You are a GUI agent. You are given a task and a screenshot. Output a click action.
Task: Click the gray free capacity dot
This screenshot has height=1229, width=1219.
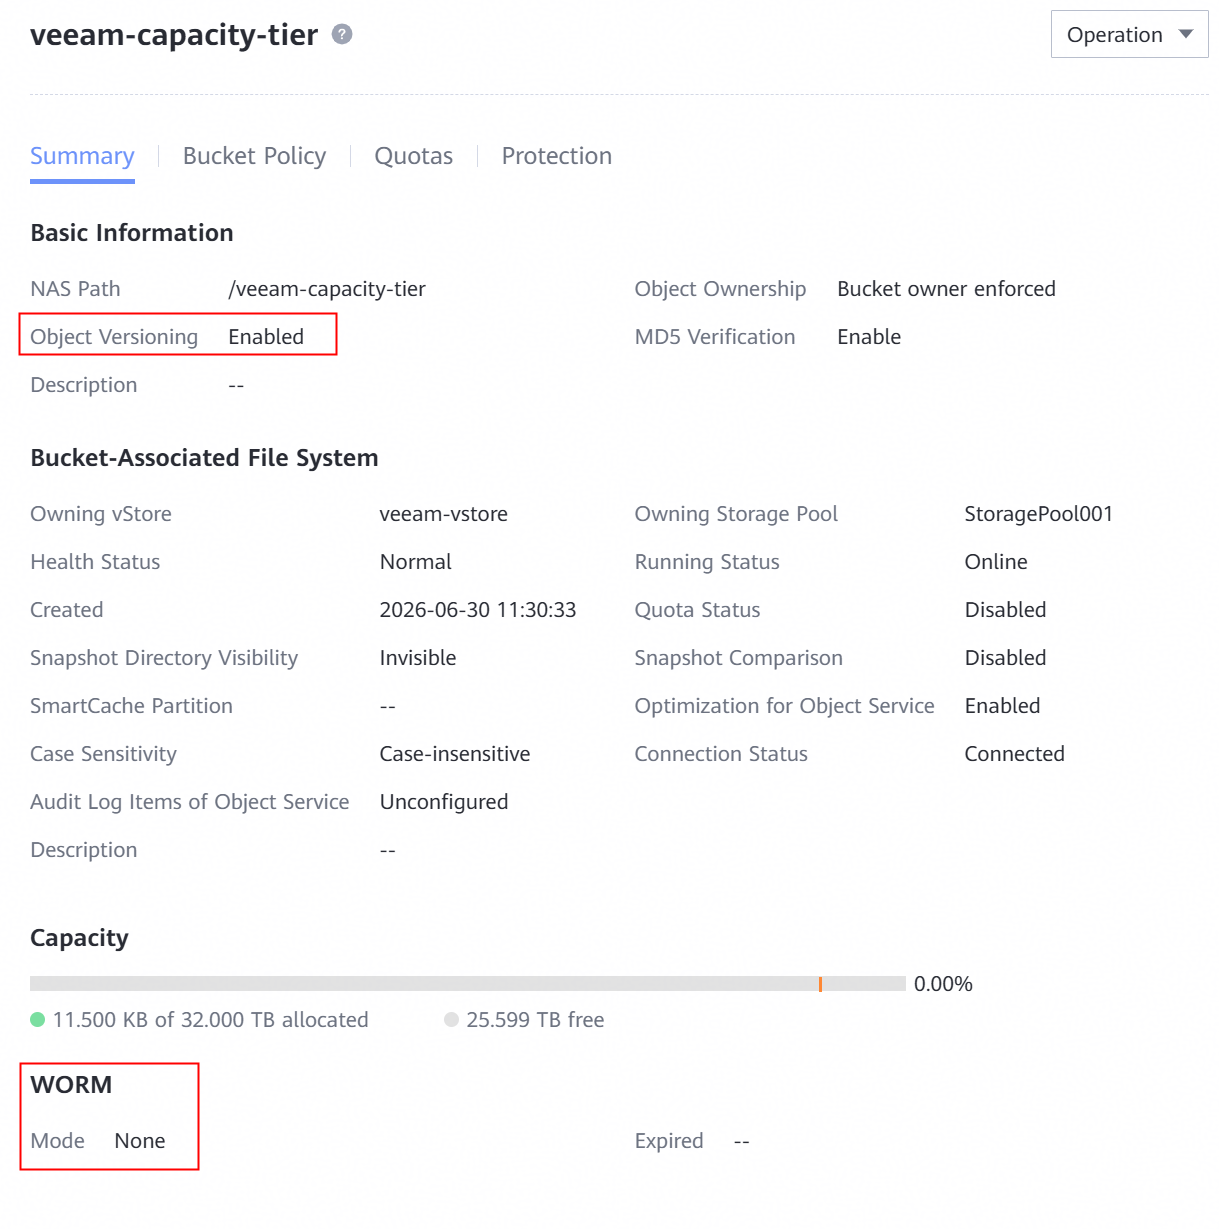pos(452,1020)
